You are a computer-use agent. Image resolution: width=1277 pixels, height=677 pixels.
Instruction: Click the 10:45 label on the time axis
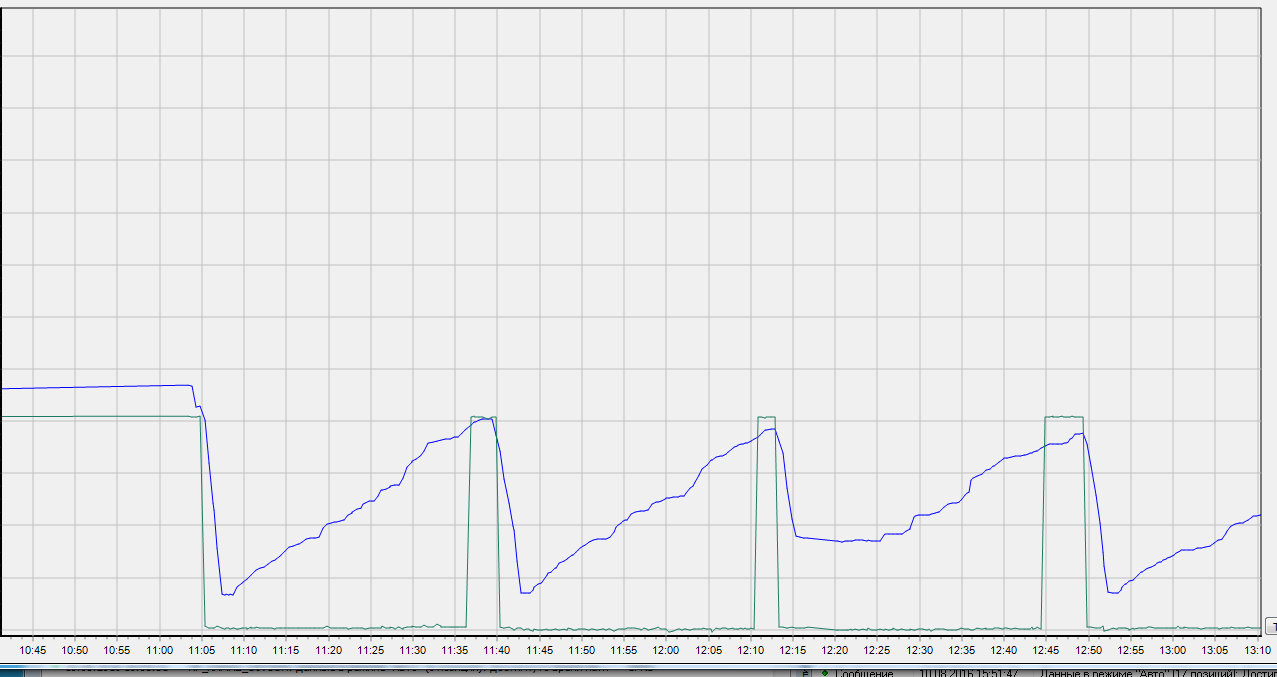click(33, 650)
